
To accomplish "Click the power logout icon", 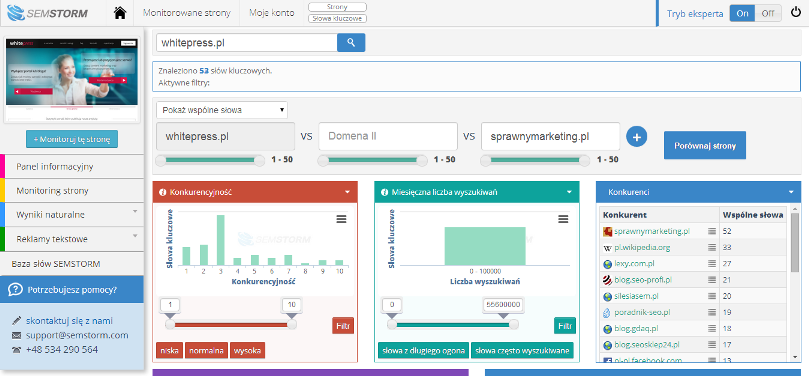I will pos(796,13).
